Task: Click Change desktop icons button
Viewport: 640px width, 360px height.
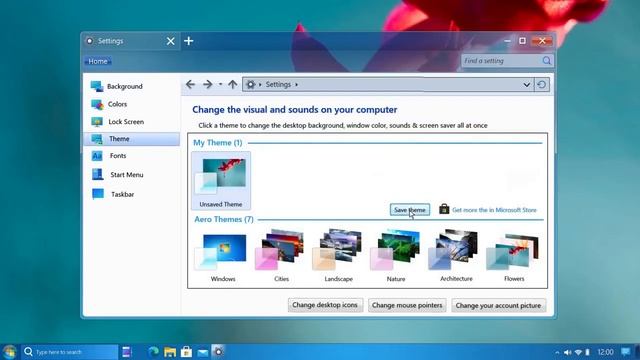Action: (x=325, y=305)
